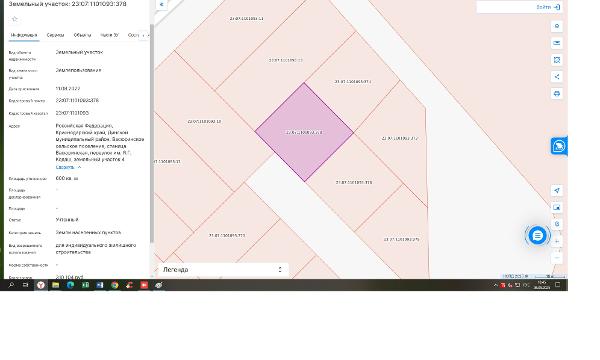Select the highlighted purple land parcel

pos(304,132)
